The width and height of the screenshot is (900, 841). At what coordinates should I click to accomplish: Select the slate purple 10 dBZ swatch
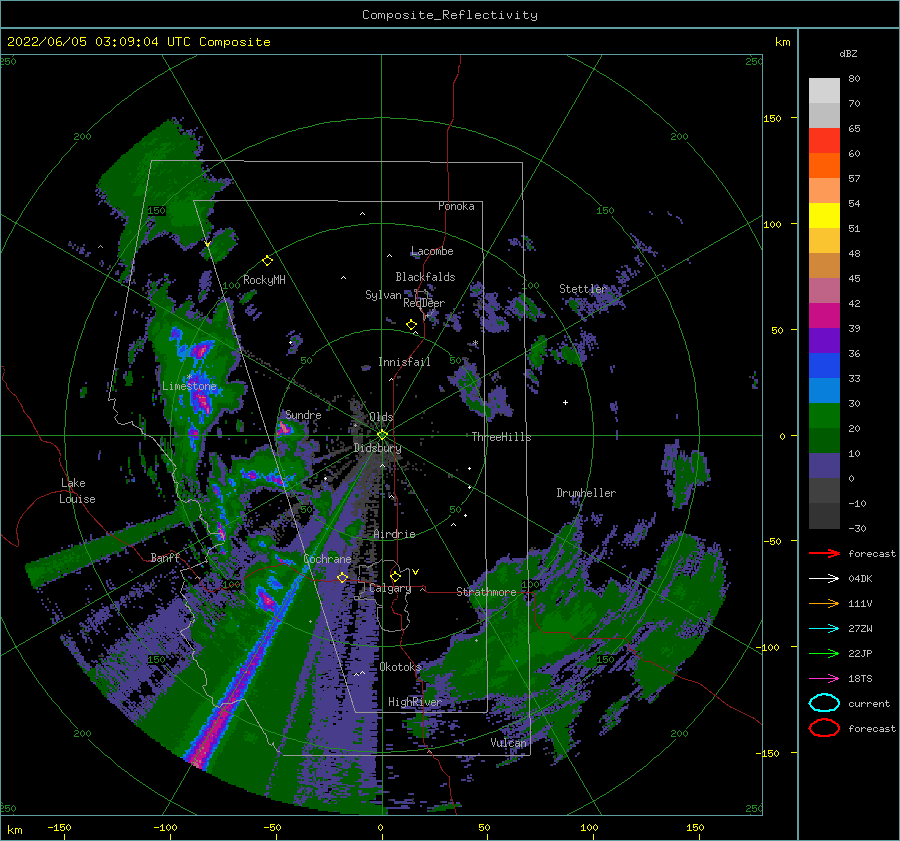tap(824, 466)
